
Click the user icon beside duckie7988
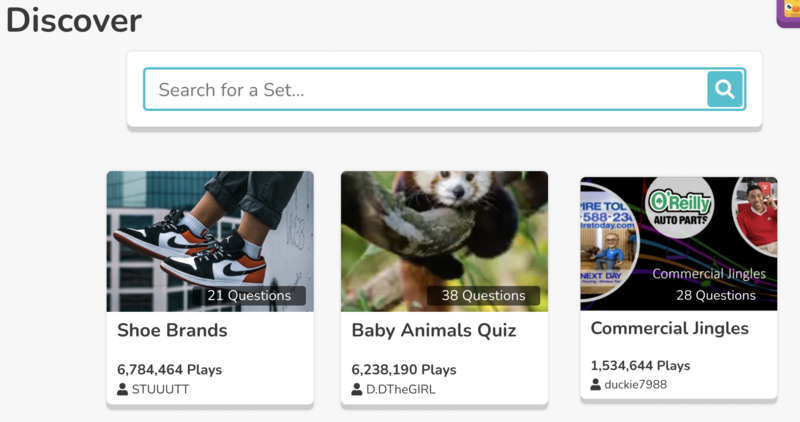coord(596,384)
